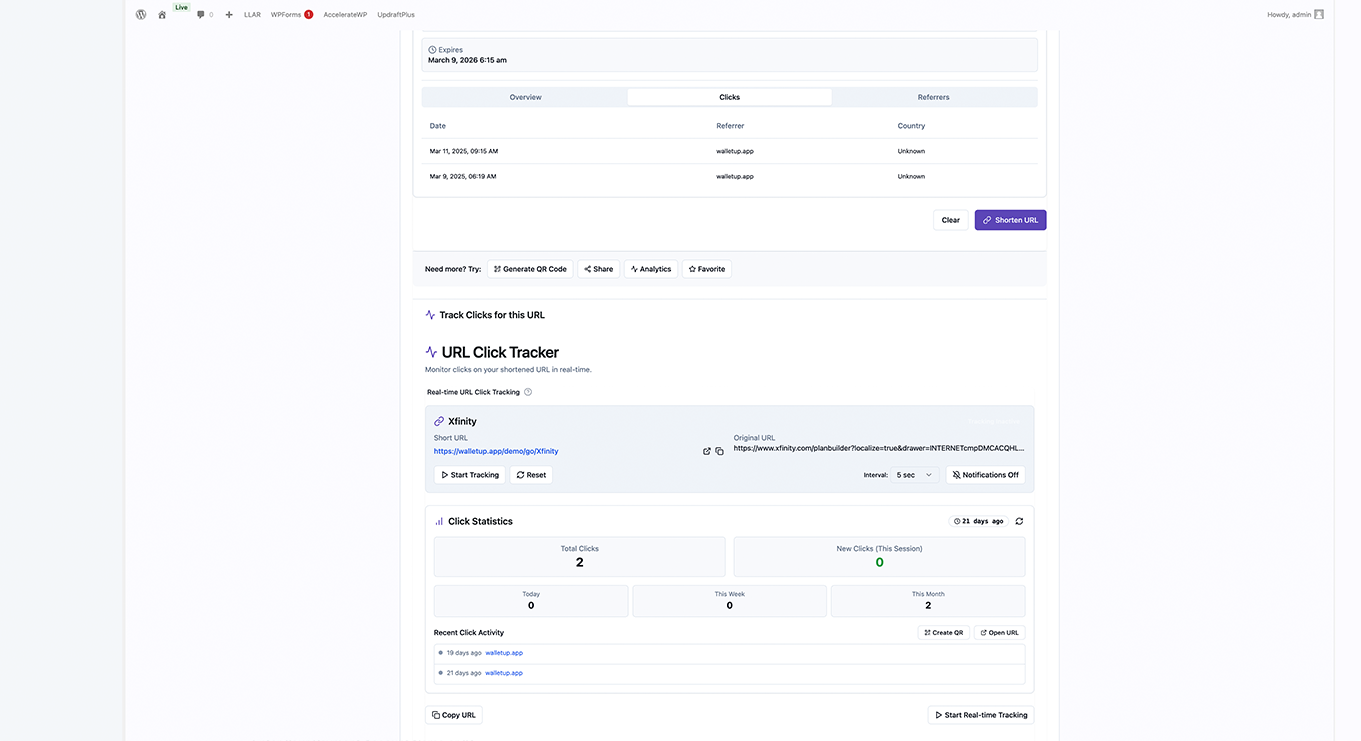Click the Original URL xfinity.com text

click(x=879, y=449)
